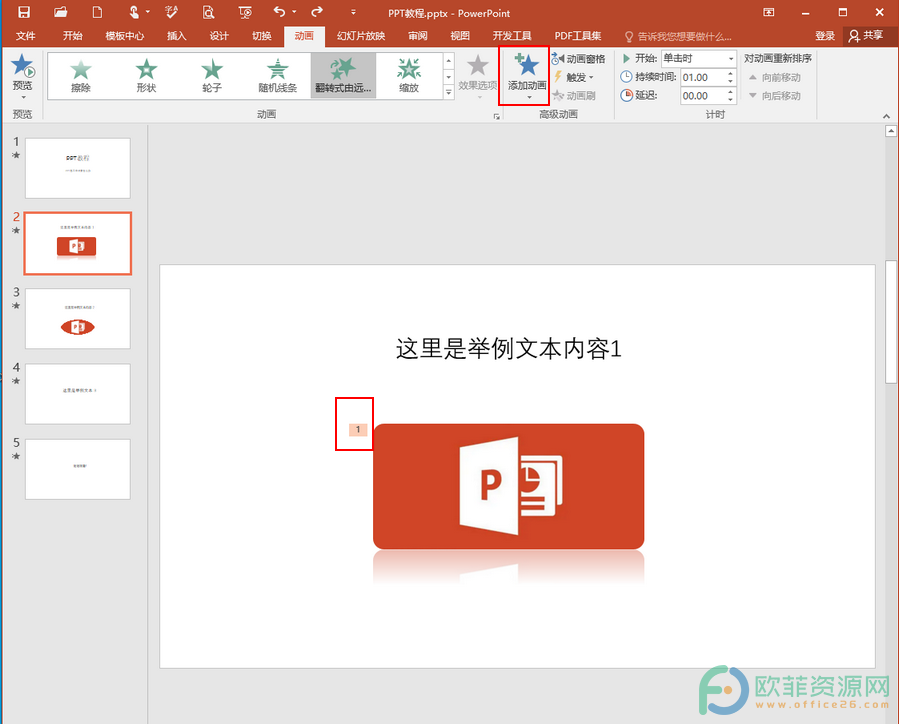Click the 动画刷 animation painter
Image resolution: width=899 pixels, height=724 pixels.
[574, 96]
